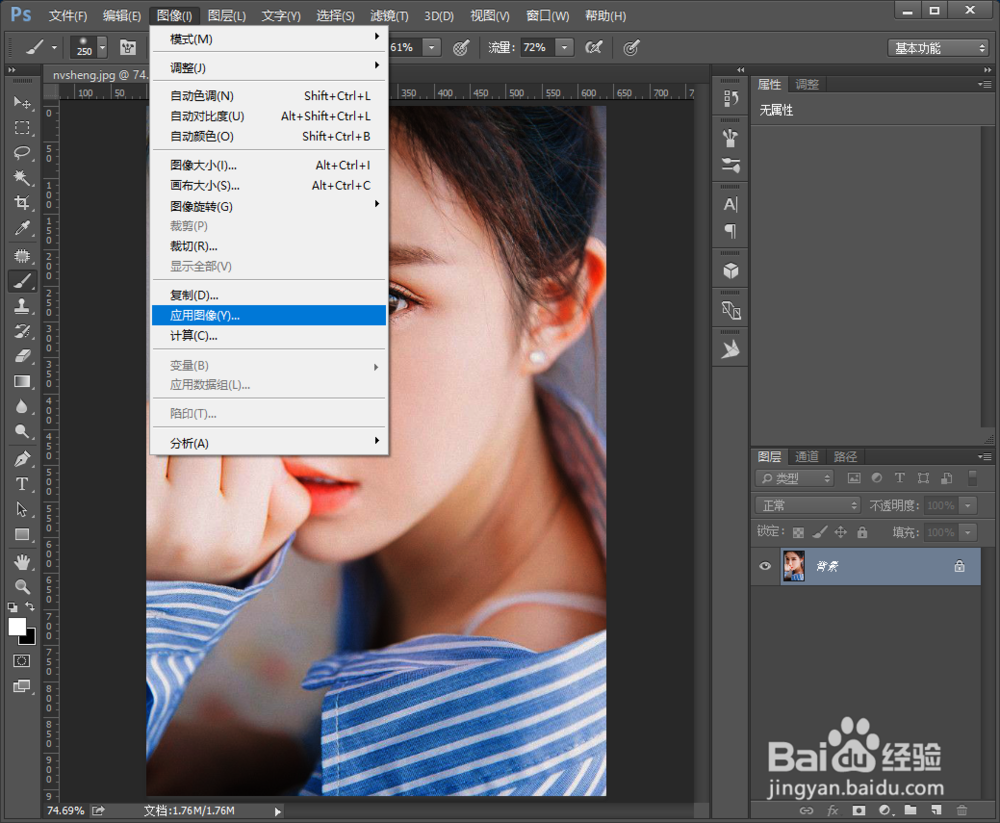The height and width of the screenshot is (823, 1000).
Task: Select the Eraser tool
Action: pos(22,356)
